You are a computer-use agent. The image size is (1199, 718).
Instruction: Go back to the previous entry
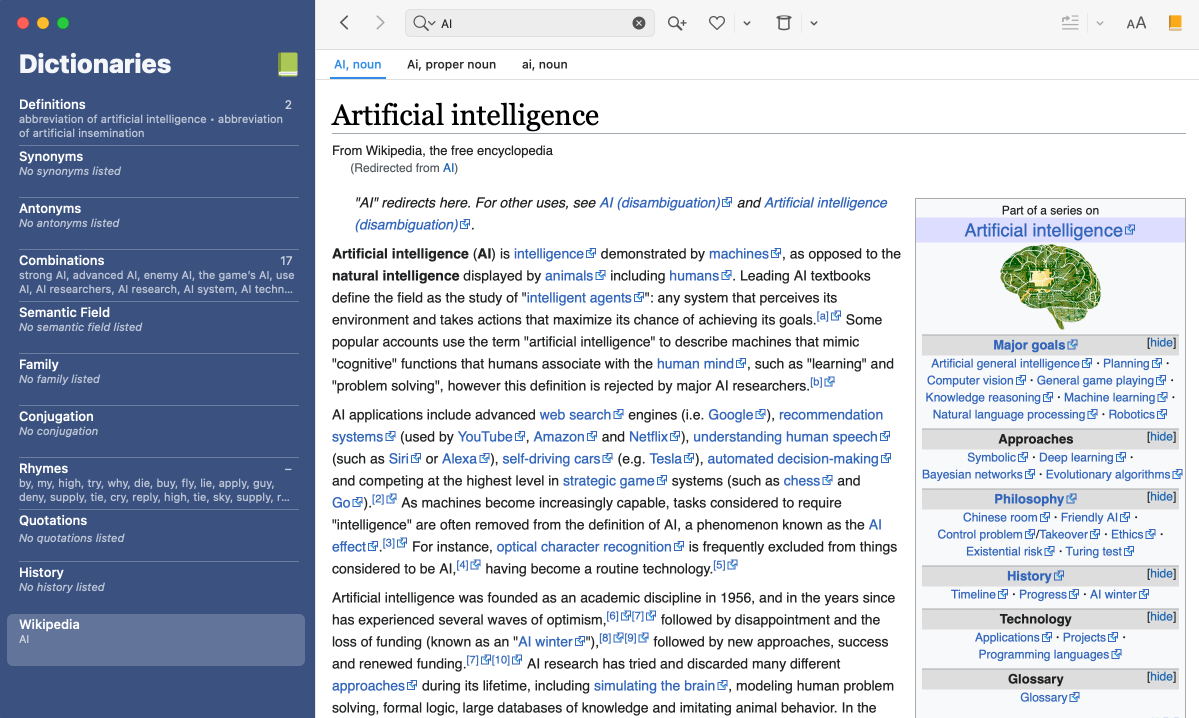[x=344, y=23]
